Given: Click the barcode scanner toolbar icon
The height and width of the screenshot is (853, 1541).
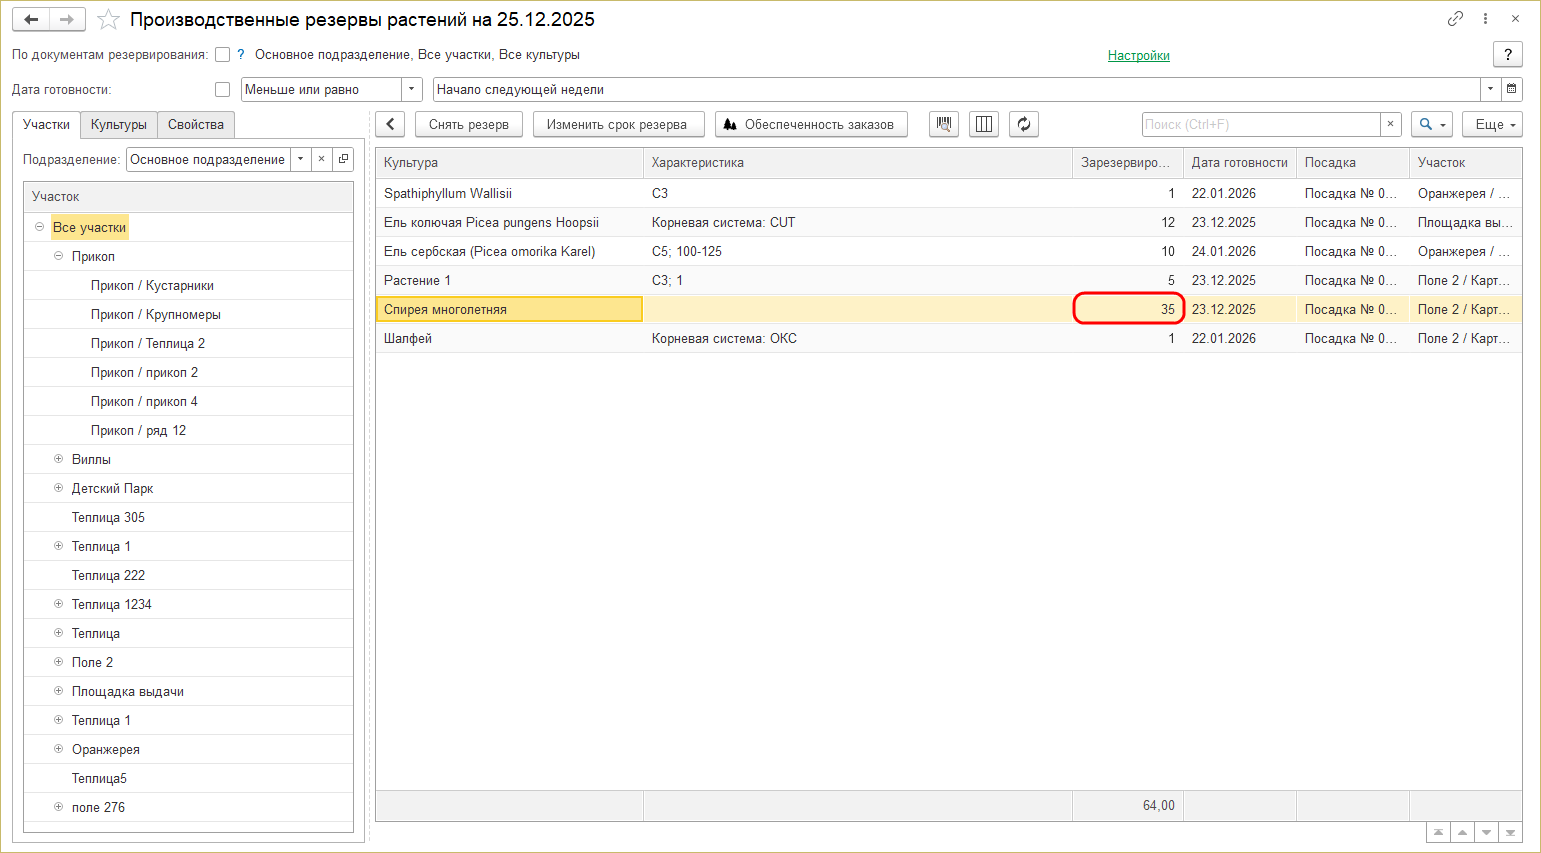Looking at the screenshot, I should tap(944, 124).
